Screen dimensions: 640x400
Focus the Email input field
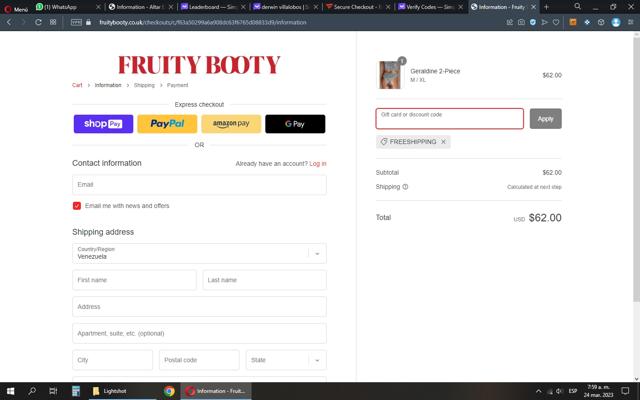[x=199, y=185]
